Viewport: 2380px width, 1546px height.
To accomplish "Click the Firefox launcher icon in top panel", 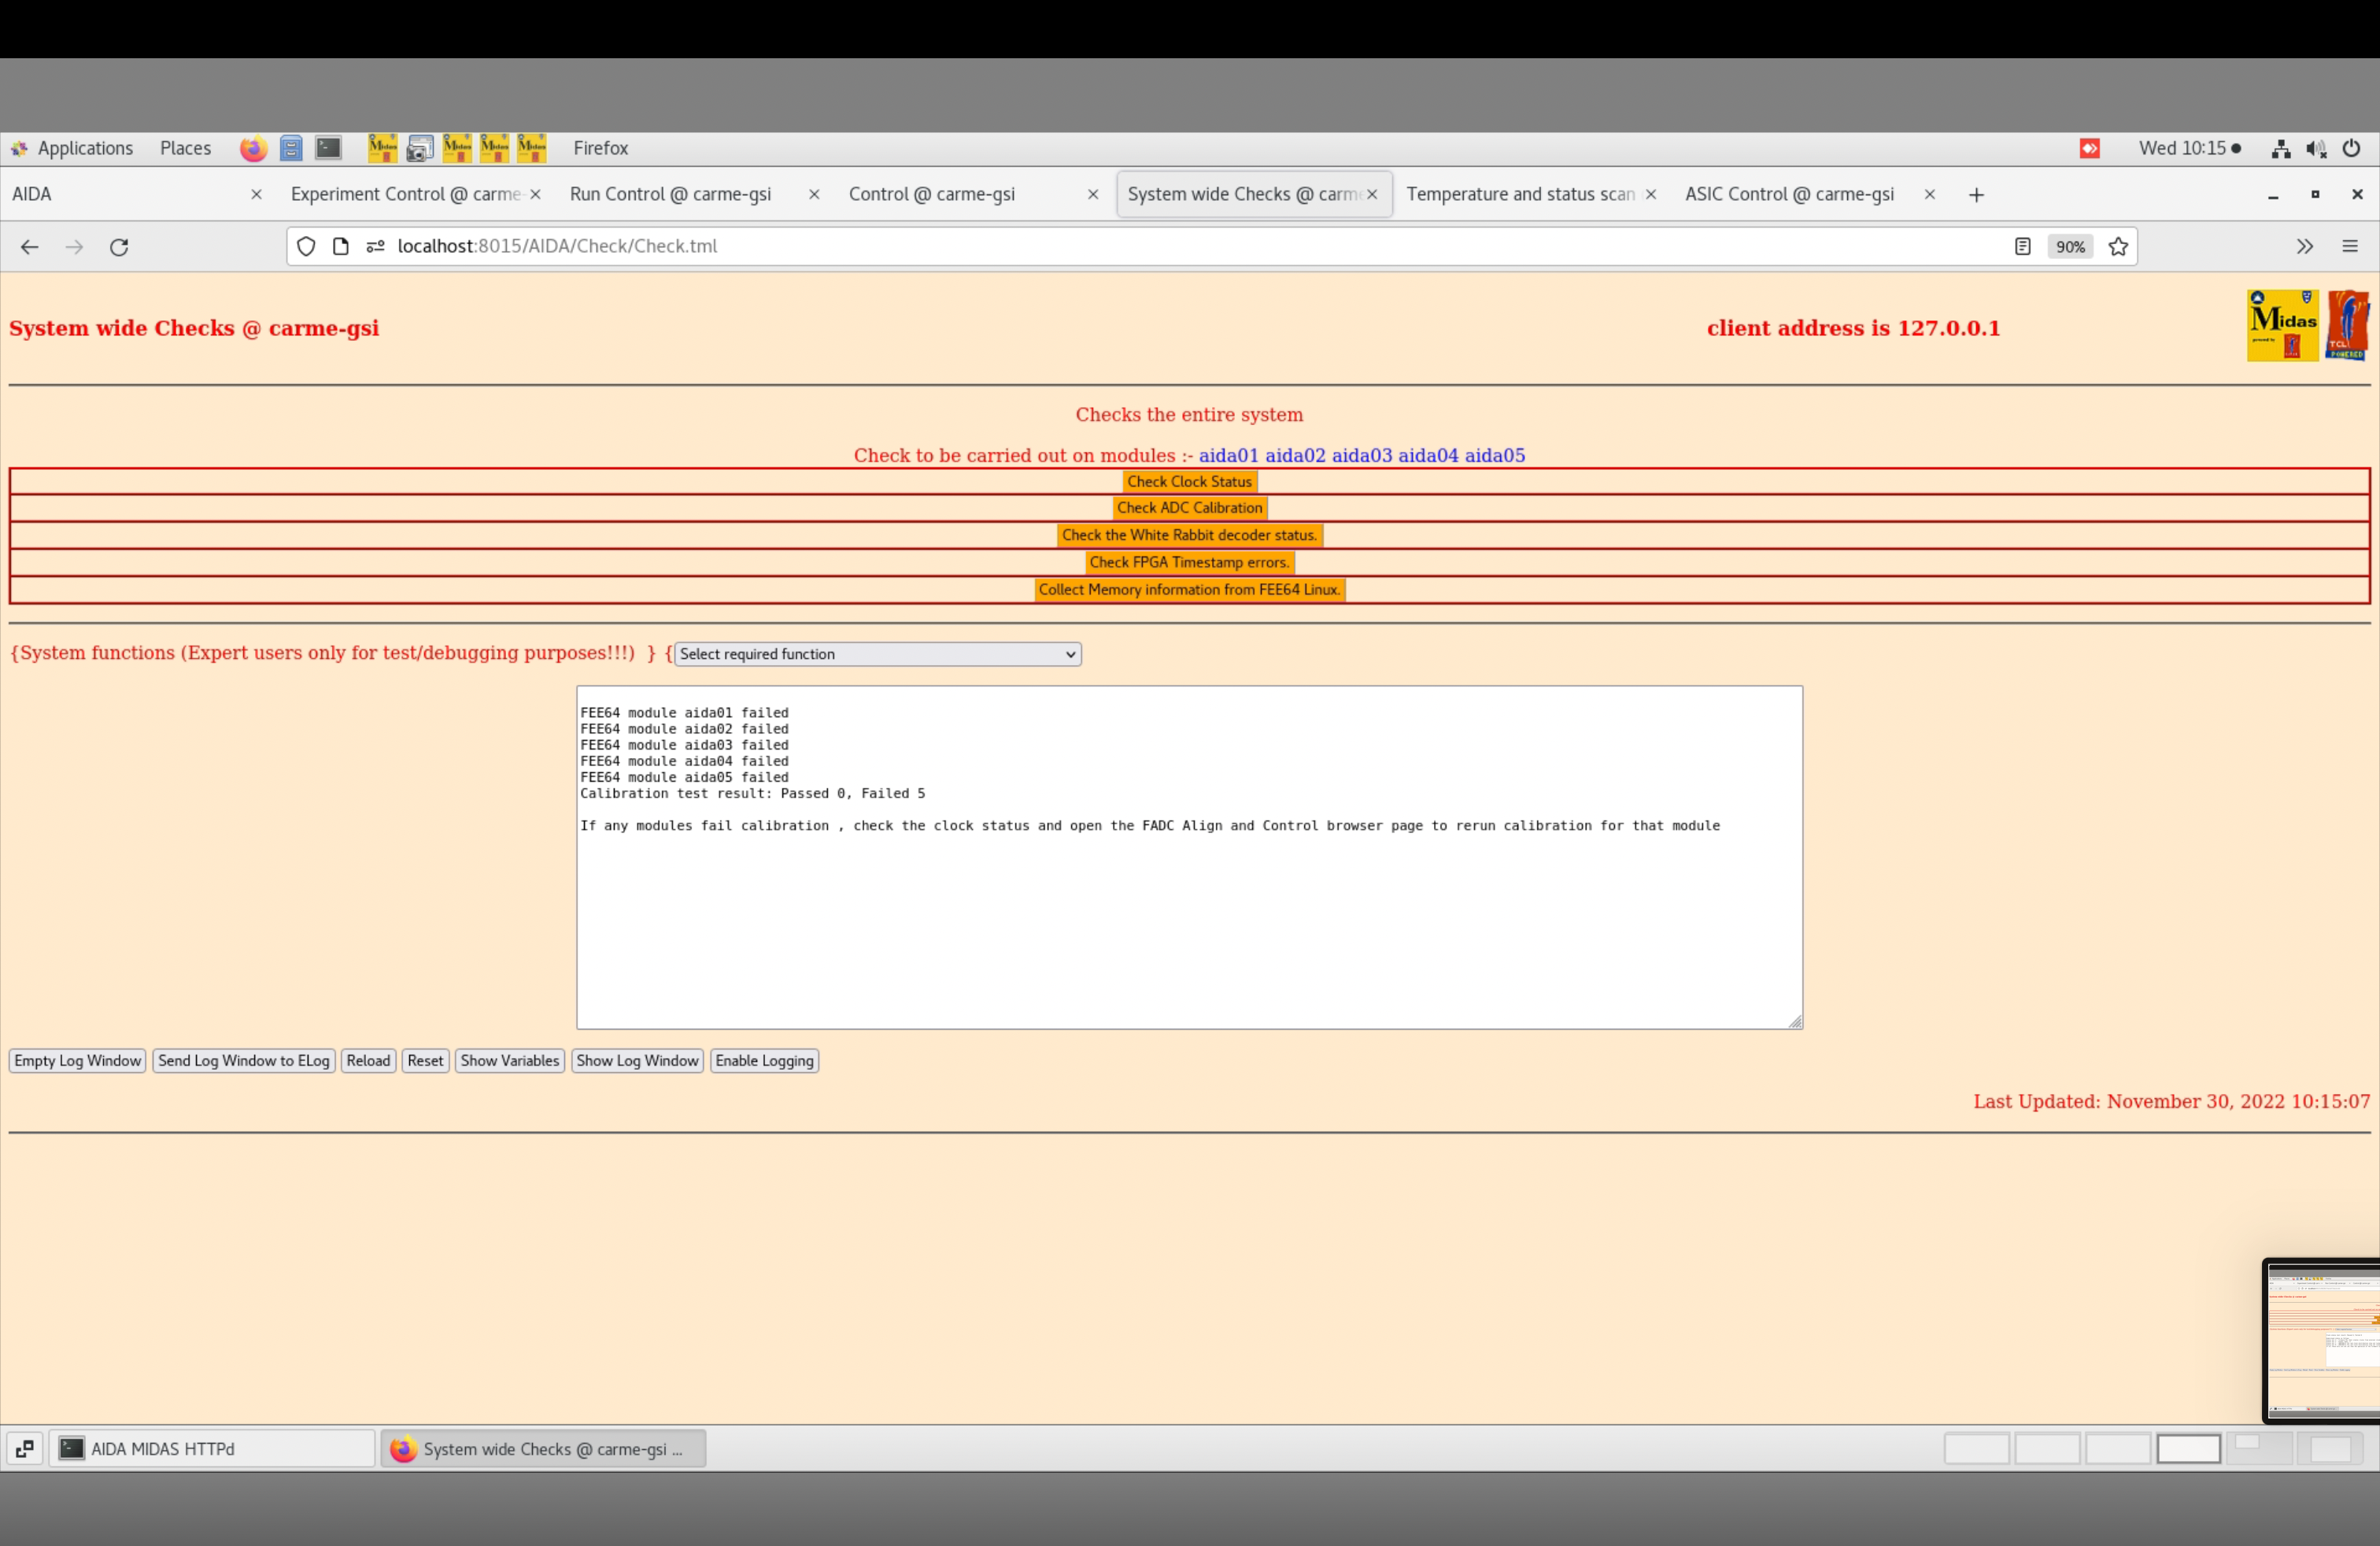I will point(253,148).
